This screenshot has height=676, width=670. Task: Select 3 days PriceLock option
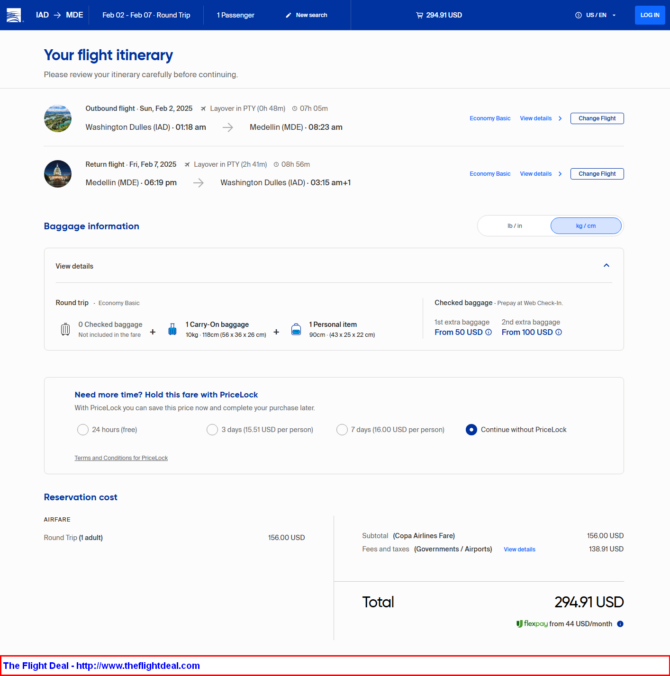click(212, 430)
